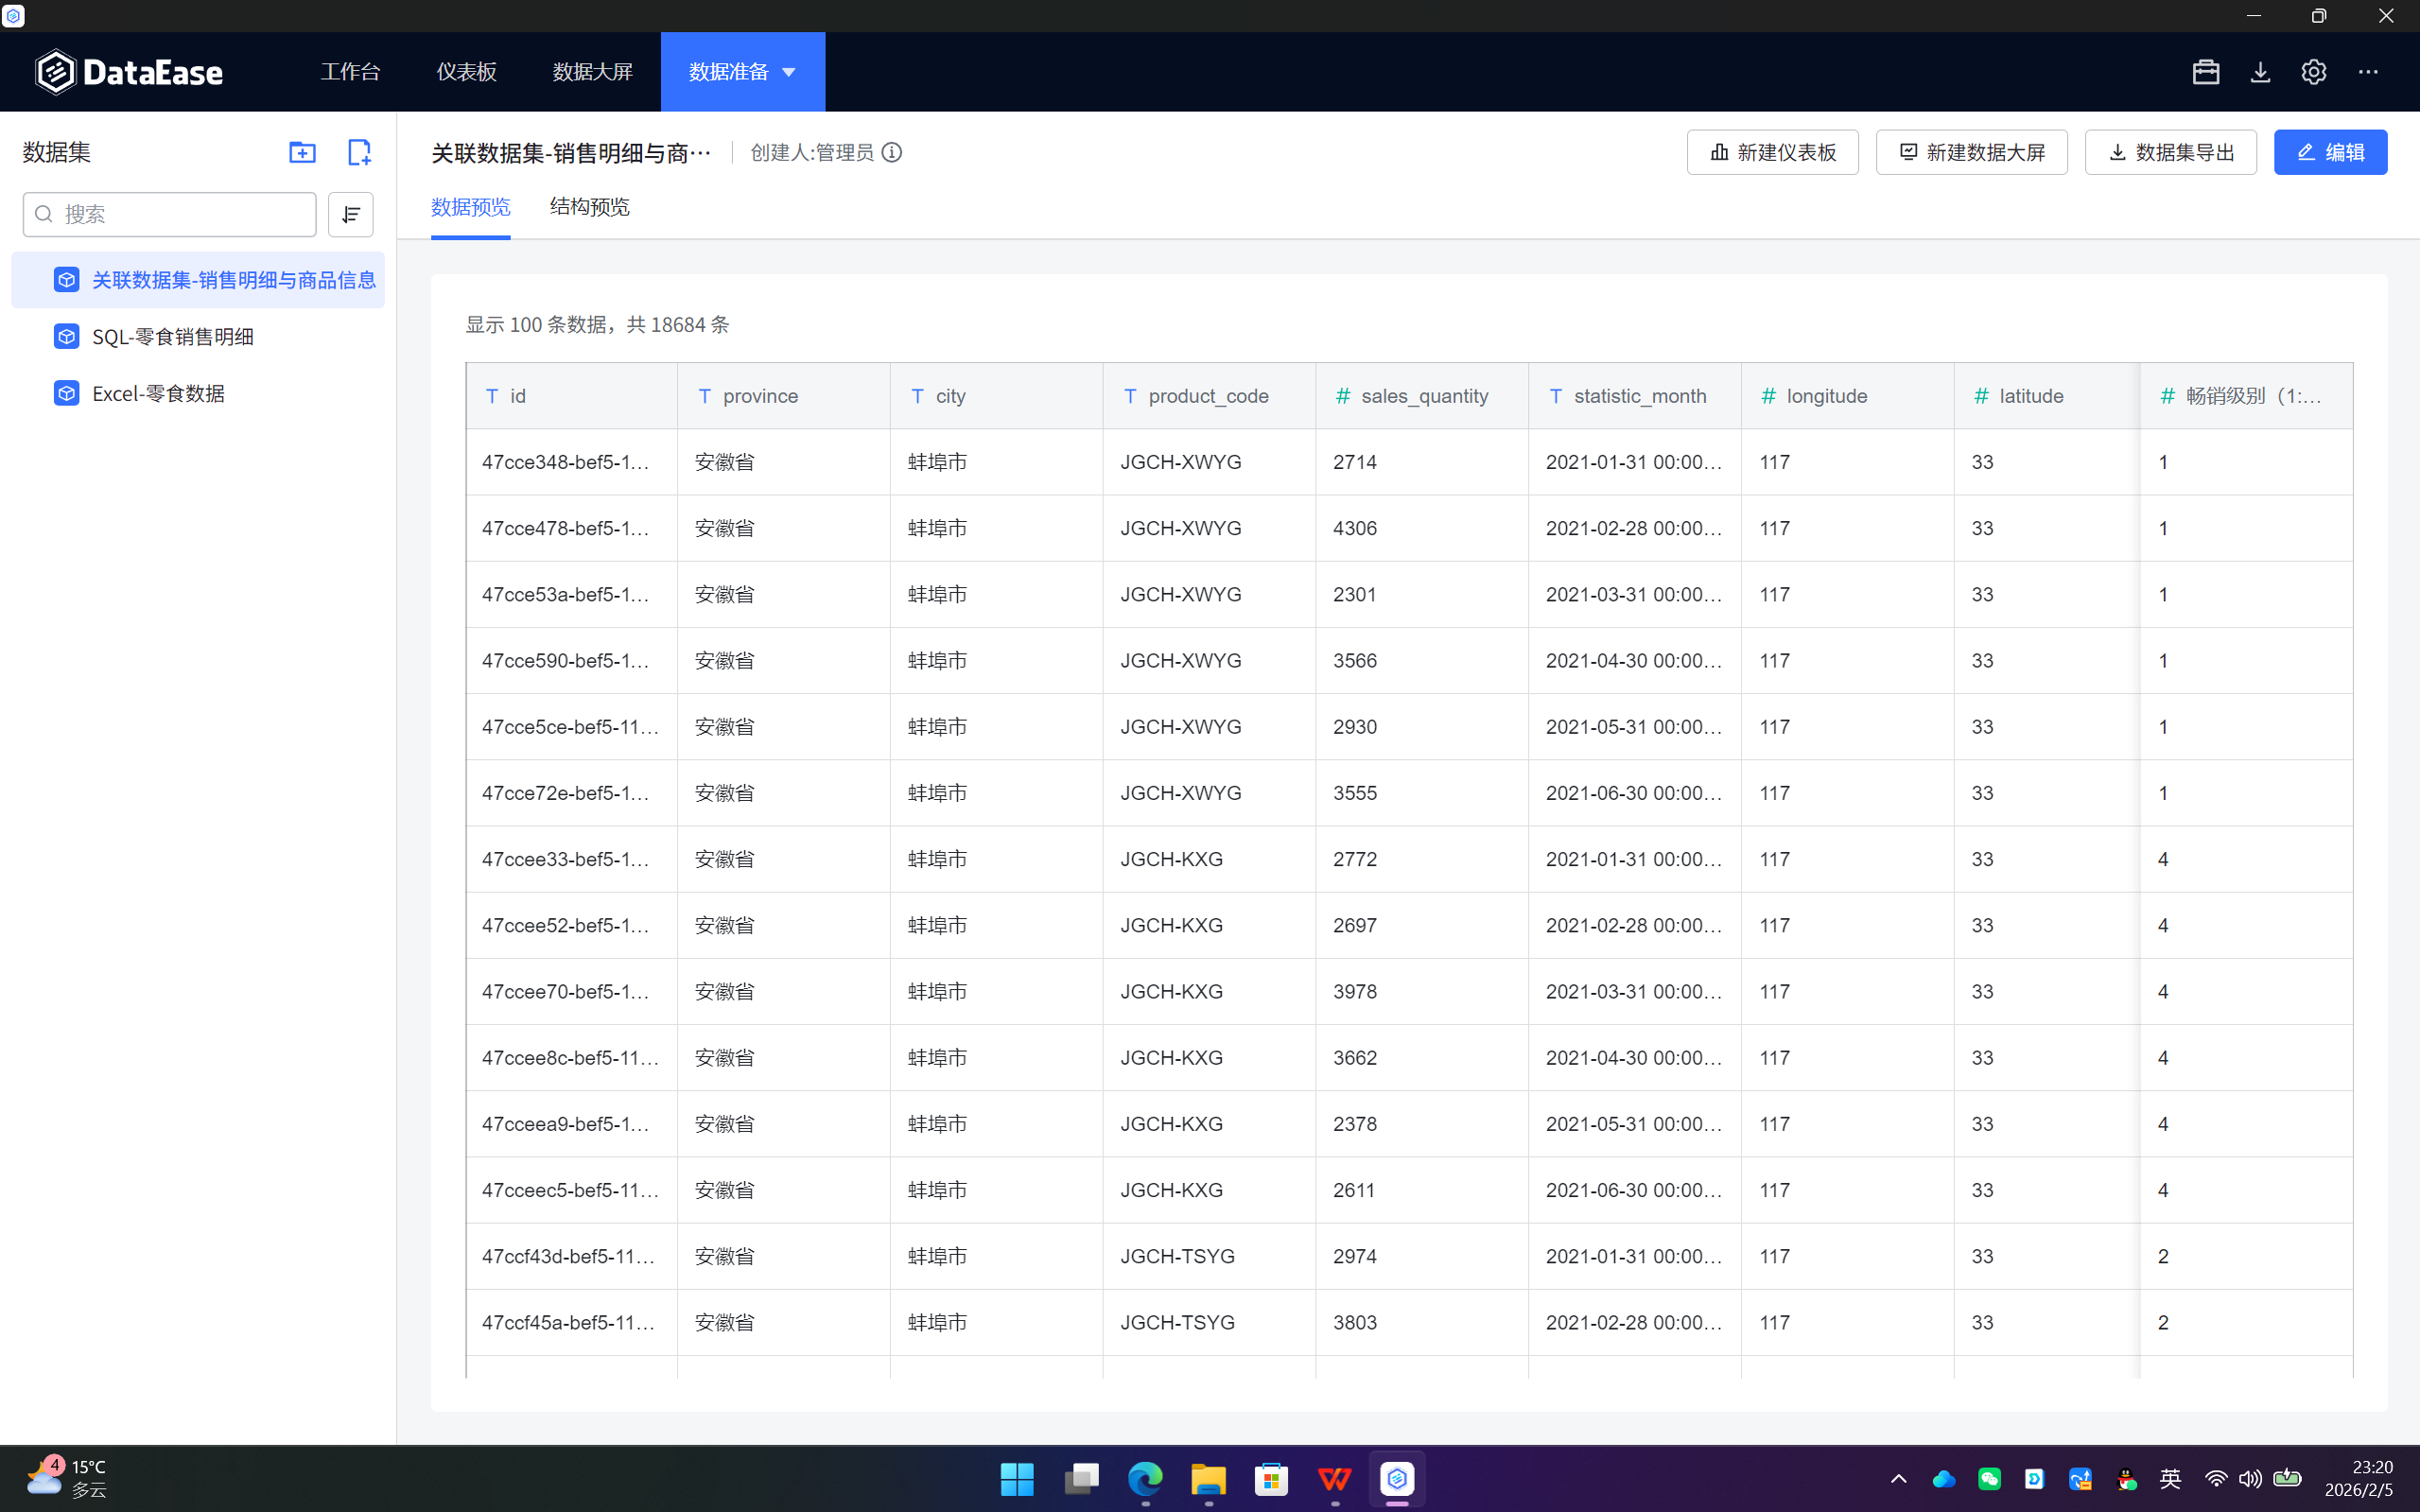The image size is (2420, 1512).
Task: Open Microsoft Edge from the taskbar
Action: (x=1145, y=1478)
